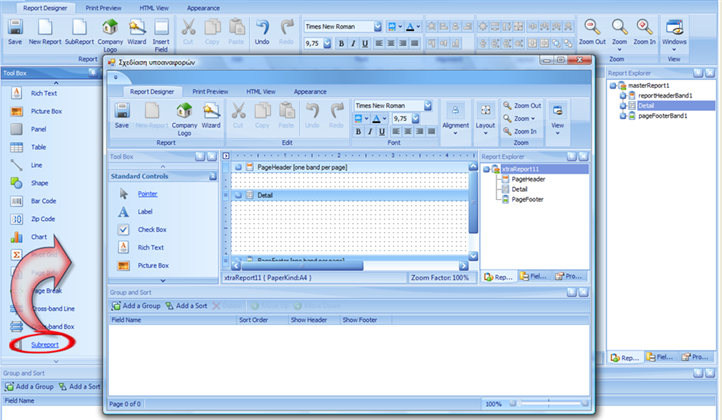Click Save in the main window ribbon
Screen dimensions: 722x420
pyautogui.click(x=15, y=32)
